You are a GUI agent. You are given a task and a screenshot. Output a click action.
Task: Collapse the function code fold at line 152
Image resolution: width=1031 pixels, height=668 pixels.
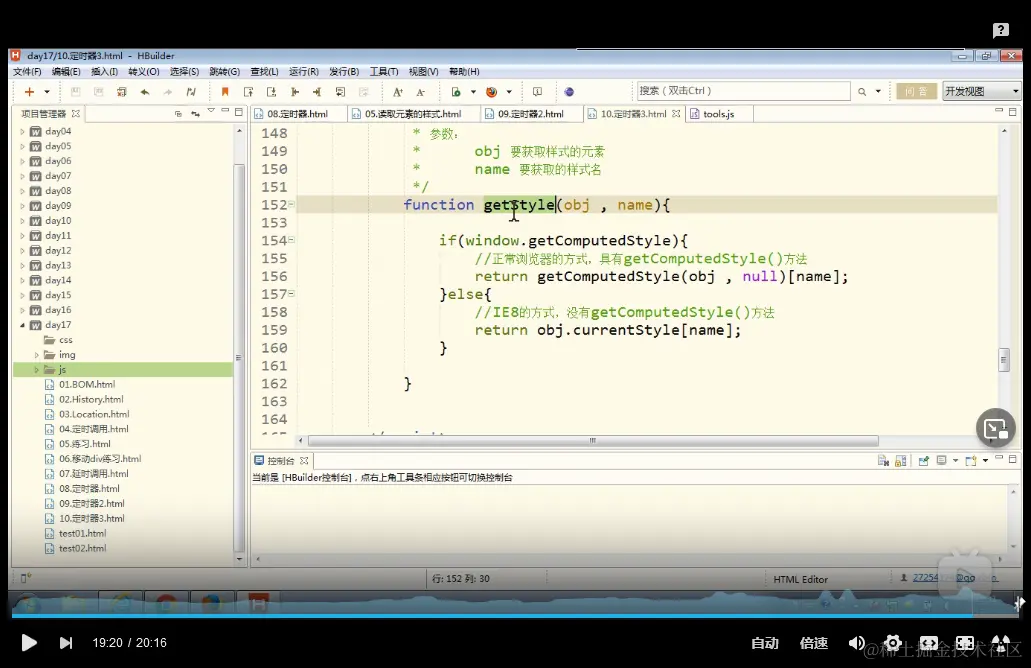point(291,204)
